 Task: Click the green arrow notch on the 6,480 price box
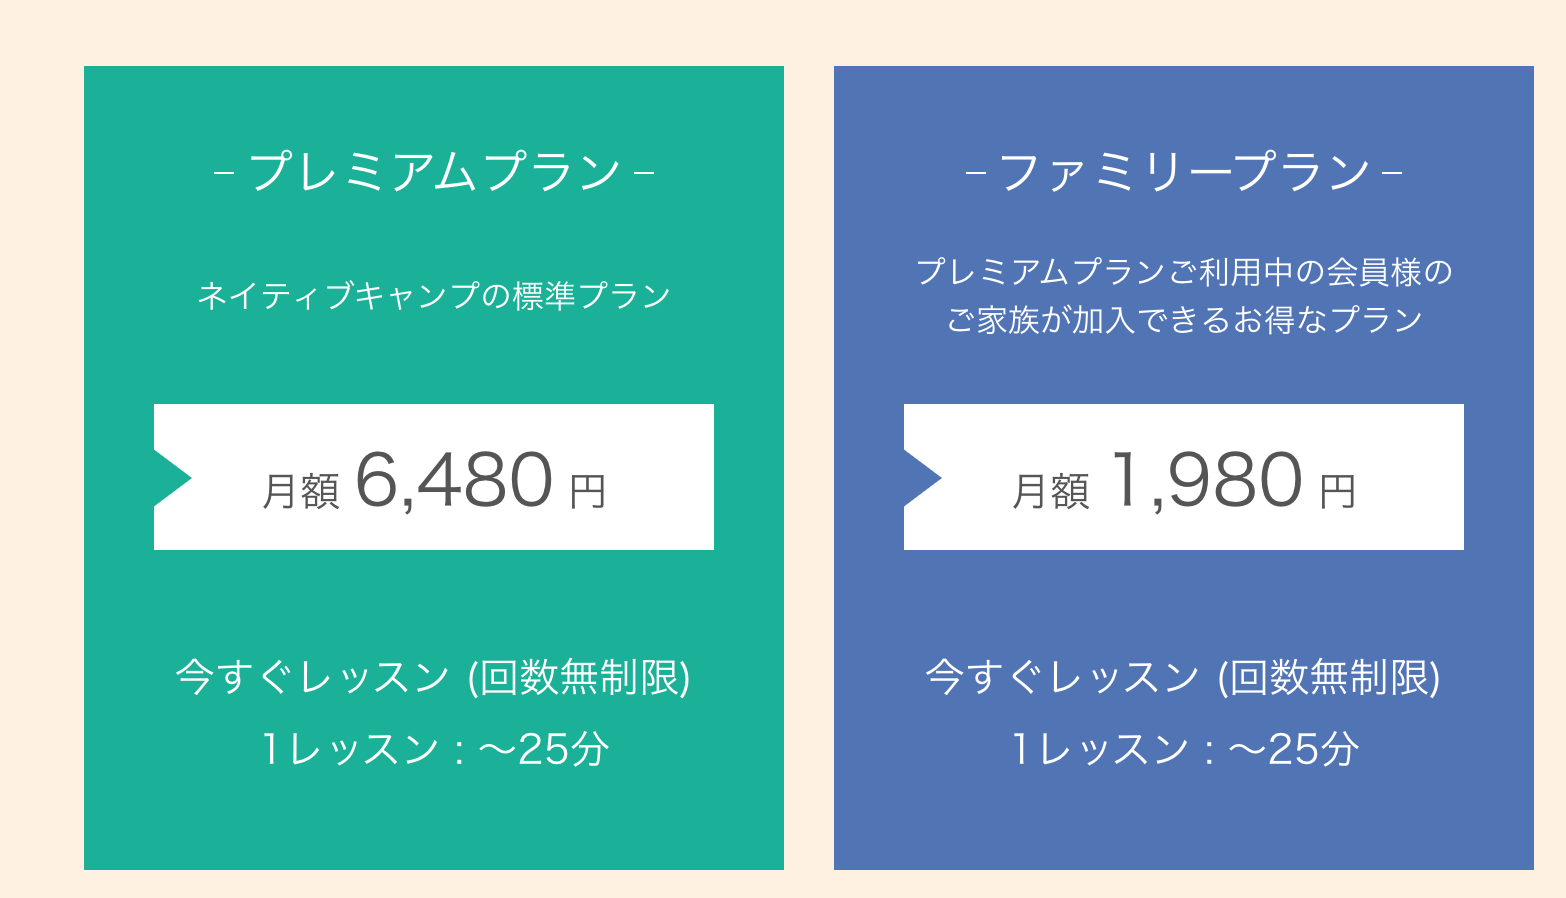coord(170,478)
